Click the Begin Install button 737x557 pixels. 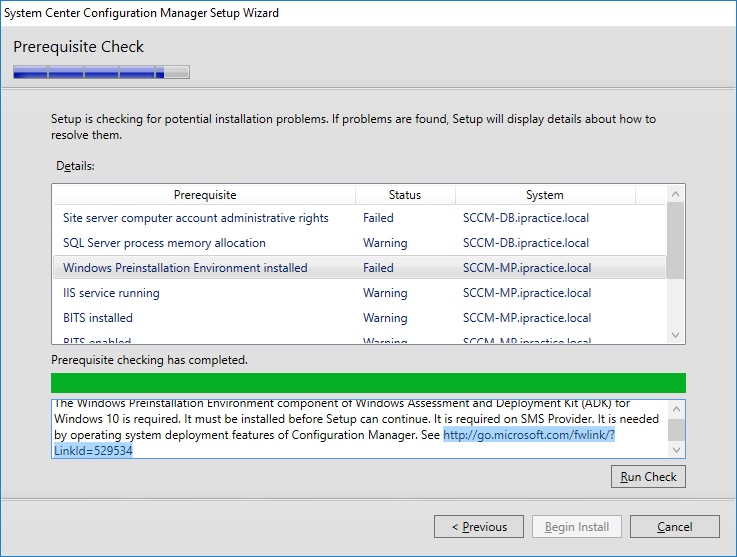[577, 526]
